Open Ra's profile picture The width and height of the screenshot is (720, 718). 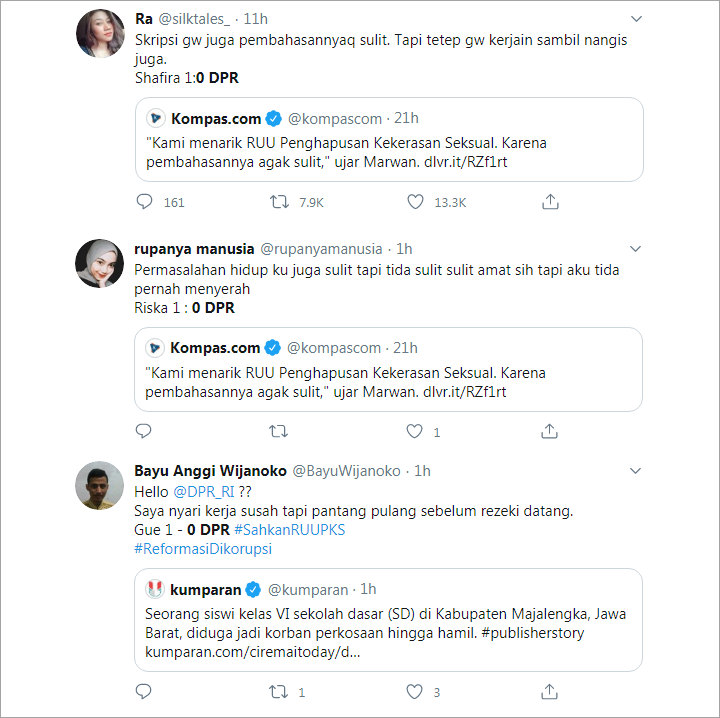100,33
